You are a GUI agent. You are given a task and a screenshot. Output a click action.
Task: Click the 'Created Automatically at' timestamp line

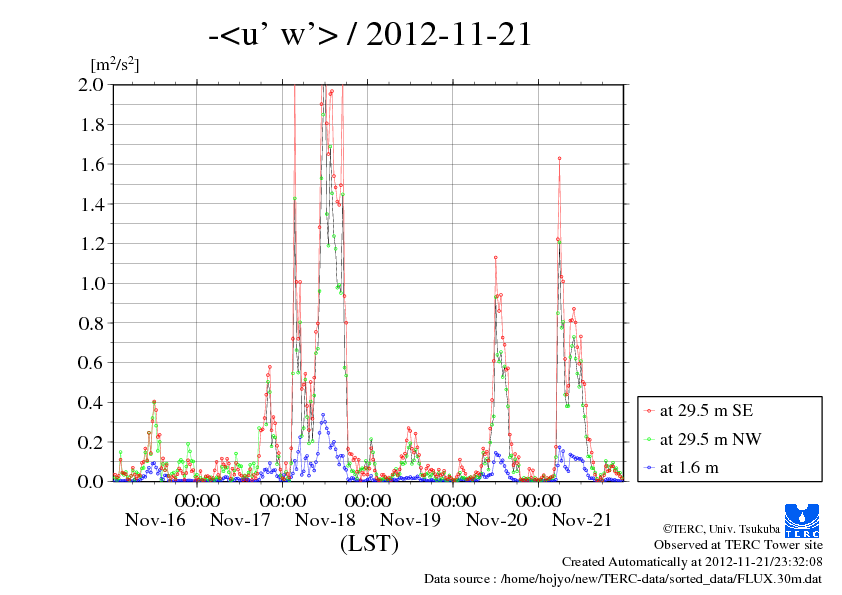point(692,562)
